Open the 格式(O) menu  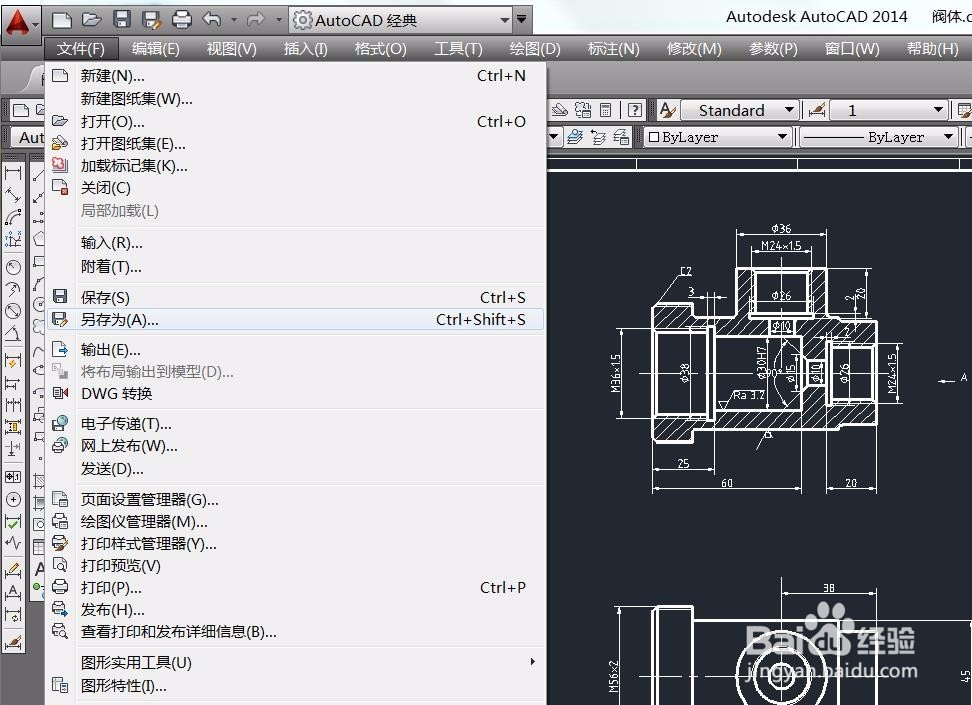[x=380, y=49]
